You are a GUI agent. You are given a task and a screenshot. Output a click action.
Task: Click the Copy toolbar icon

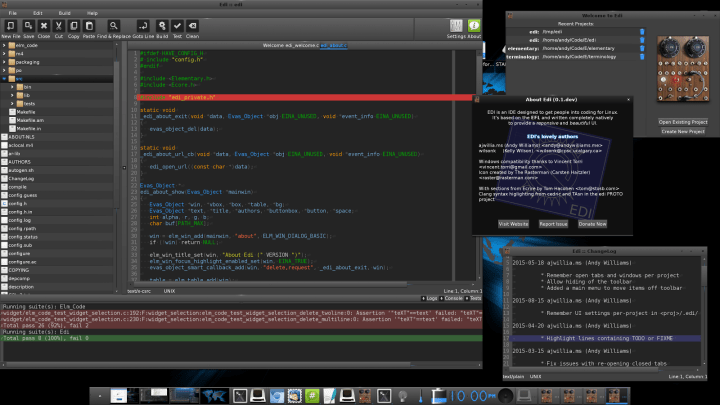click(x=73, y=26)
